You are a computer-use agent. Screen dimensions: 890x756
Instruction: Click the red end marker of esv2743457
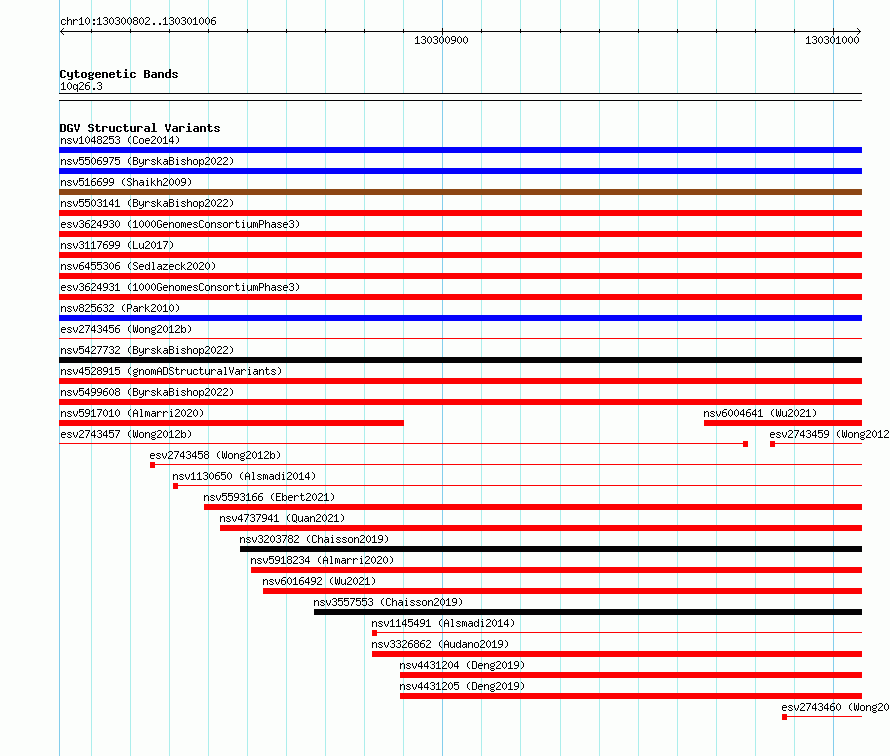tap(745, 444)
